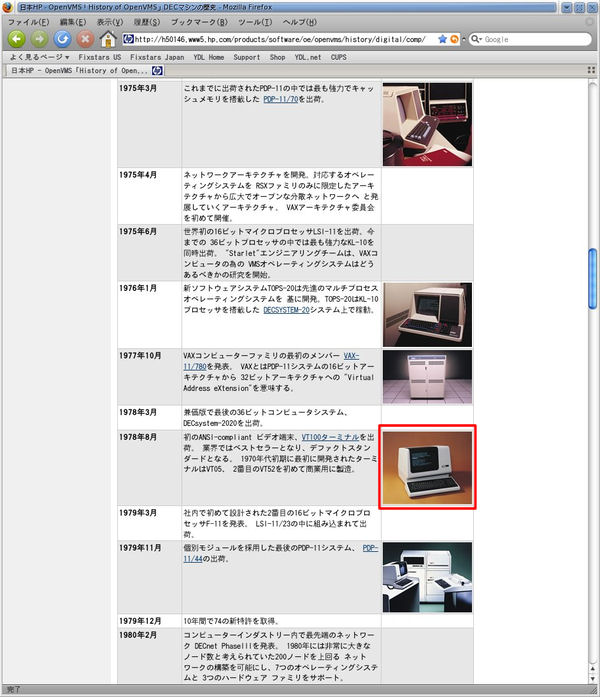
Task: Follow the VT100ターミナル link
Action: pos(330,437)
